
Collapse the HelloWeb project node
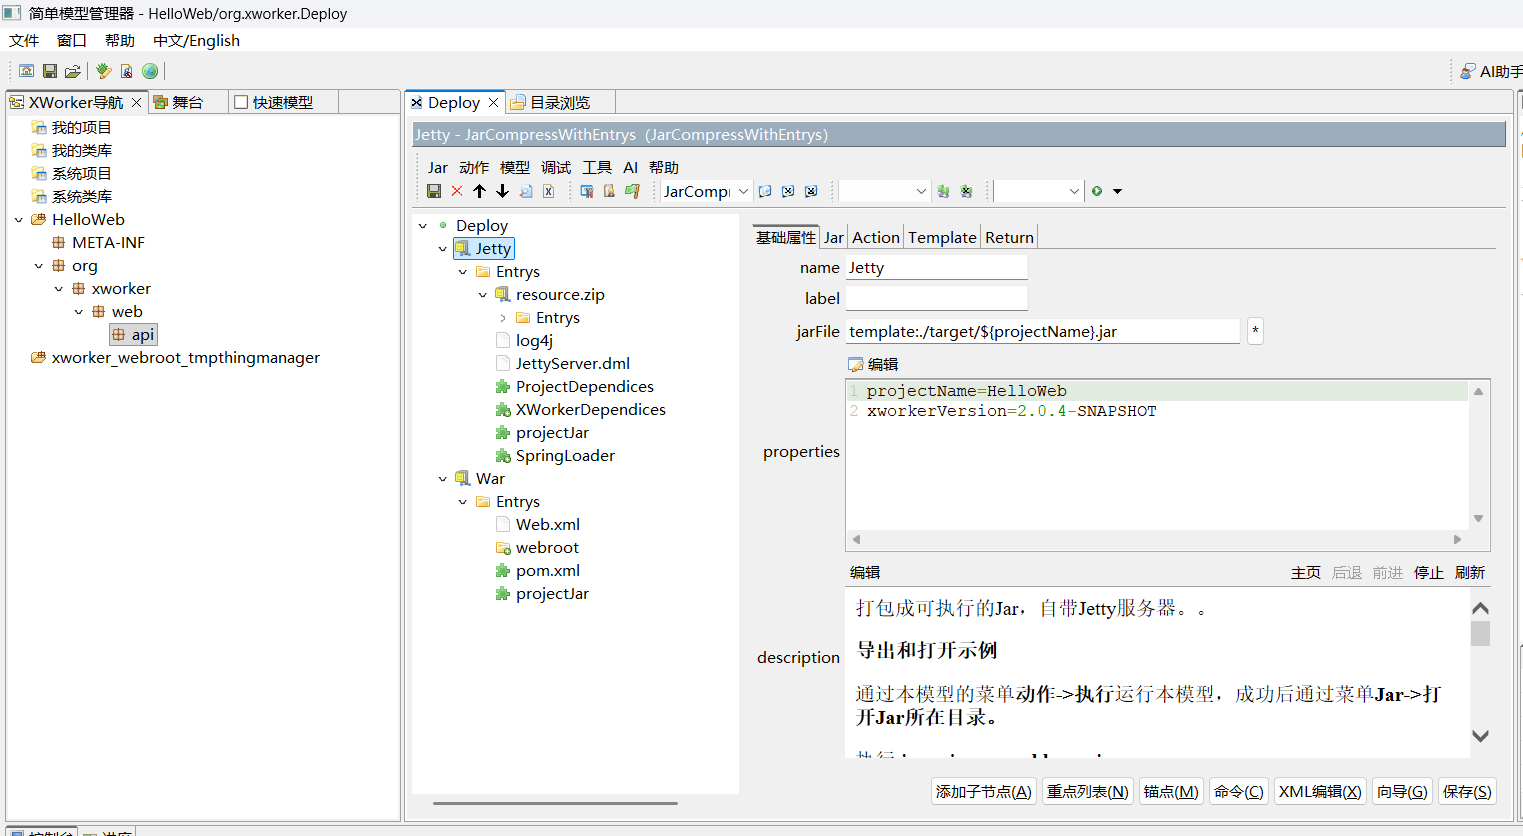(19, 219)
